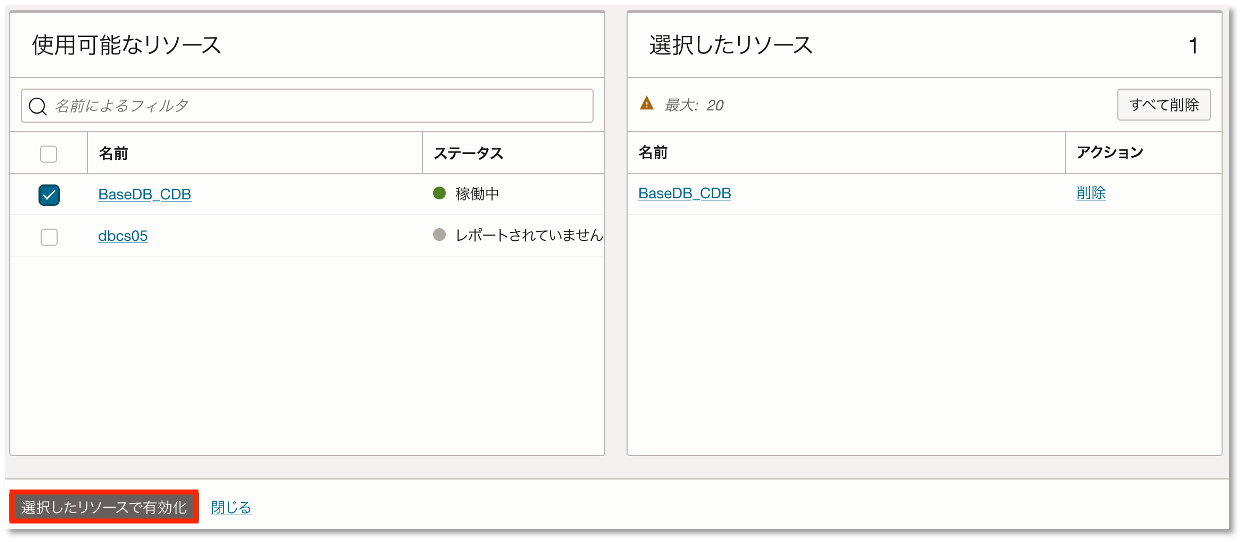Click 名前 column header in selected resources

653,153
